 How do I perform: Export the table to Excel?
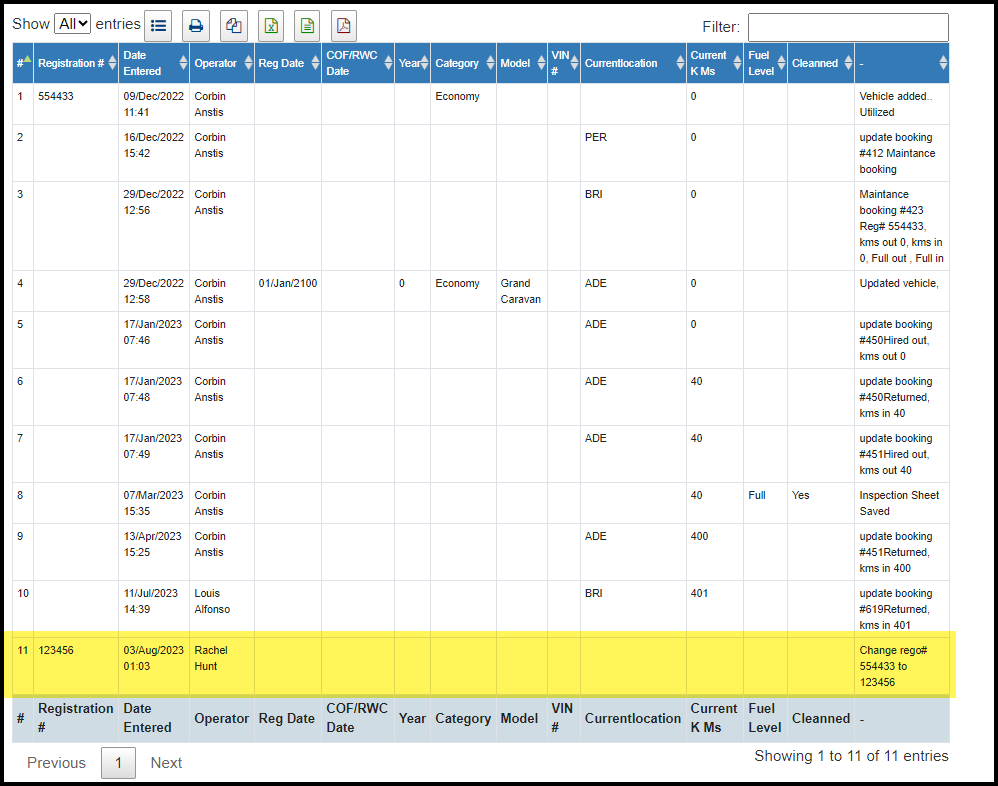[x=270, y=25]
